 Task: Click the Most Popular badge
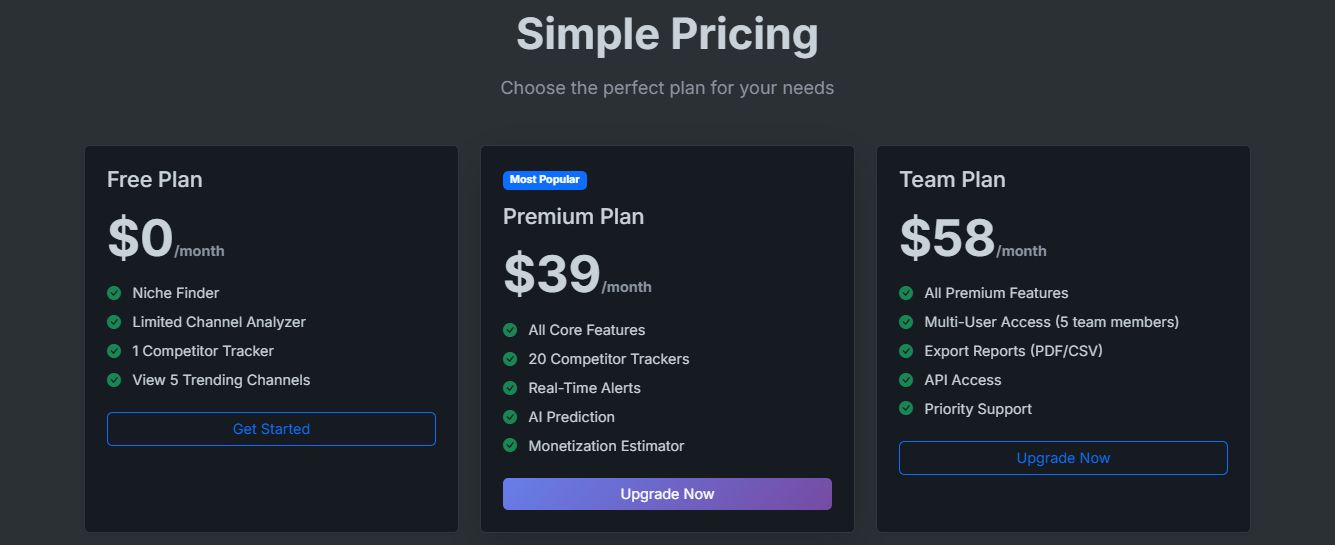tap(544, 180)
